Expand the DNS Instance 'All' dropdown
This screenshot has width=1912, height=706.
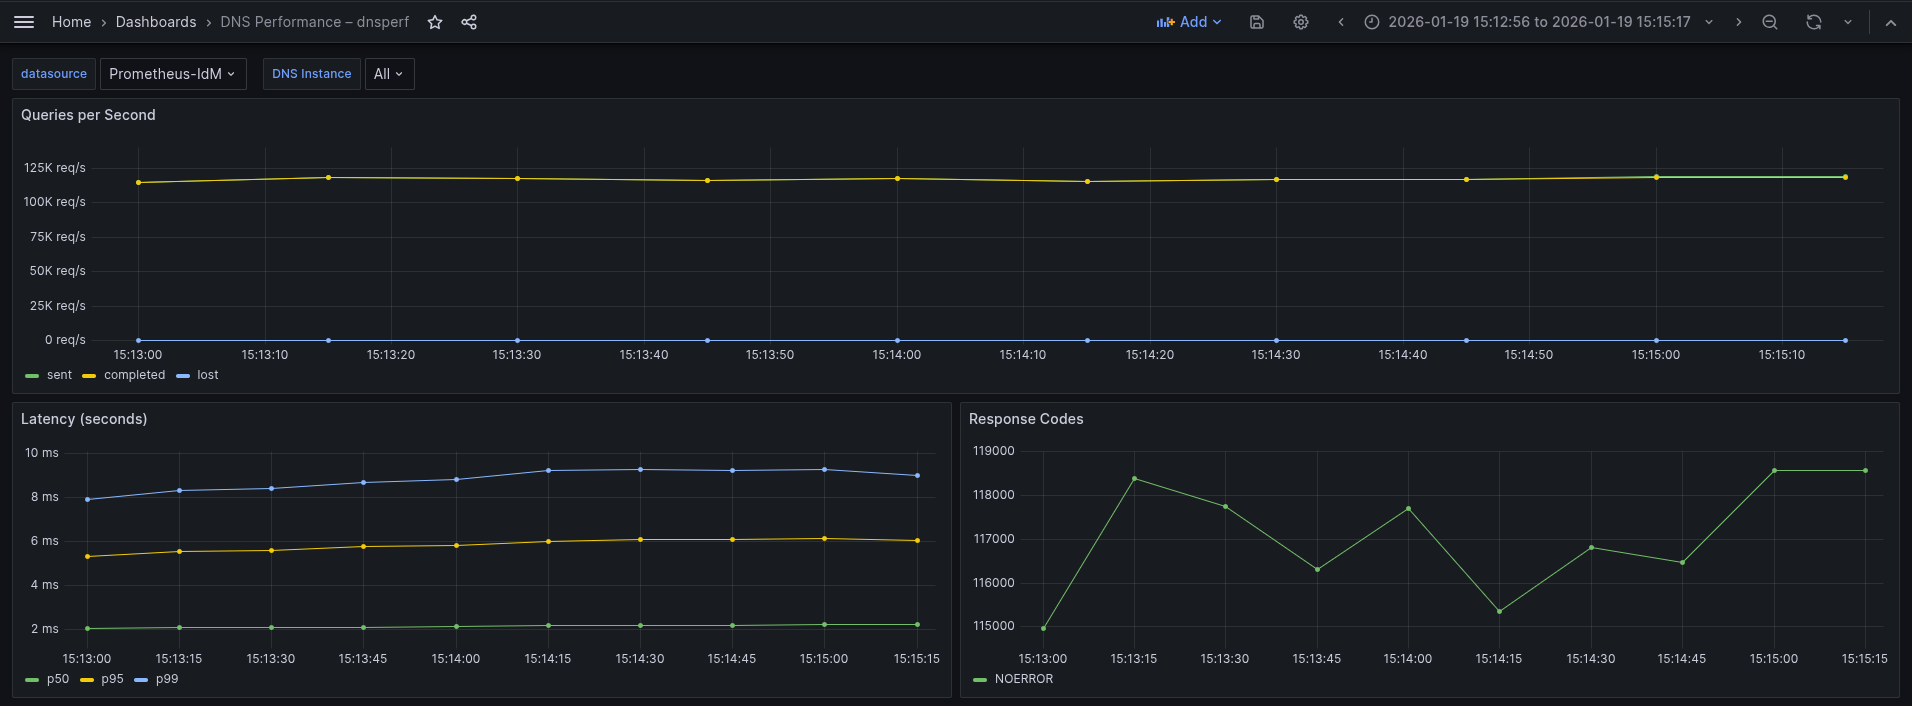tap(389, 74)
